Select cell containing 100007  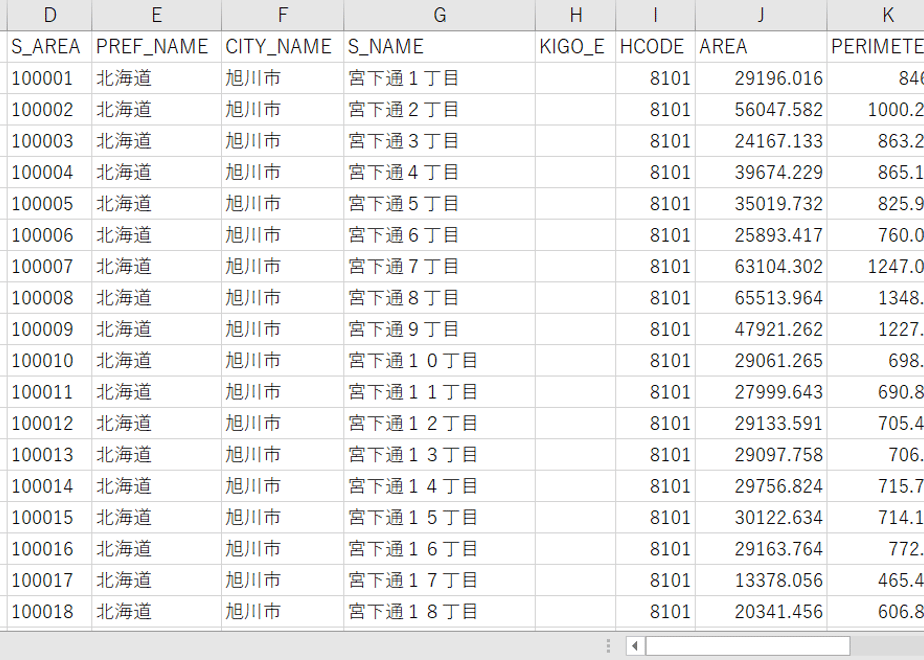(50, 266)
